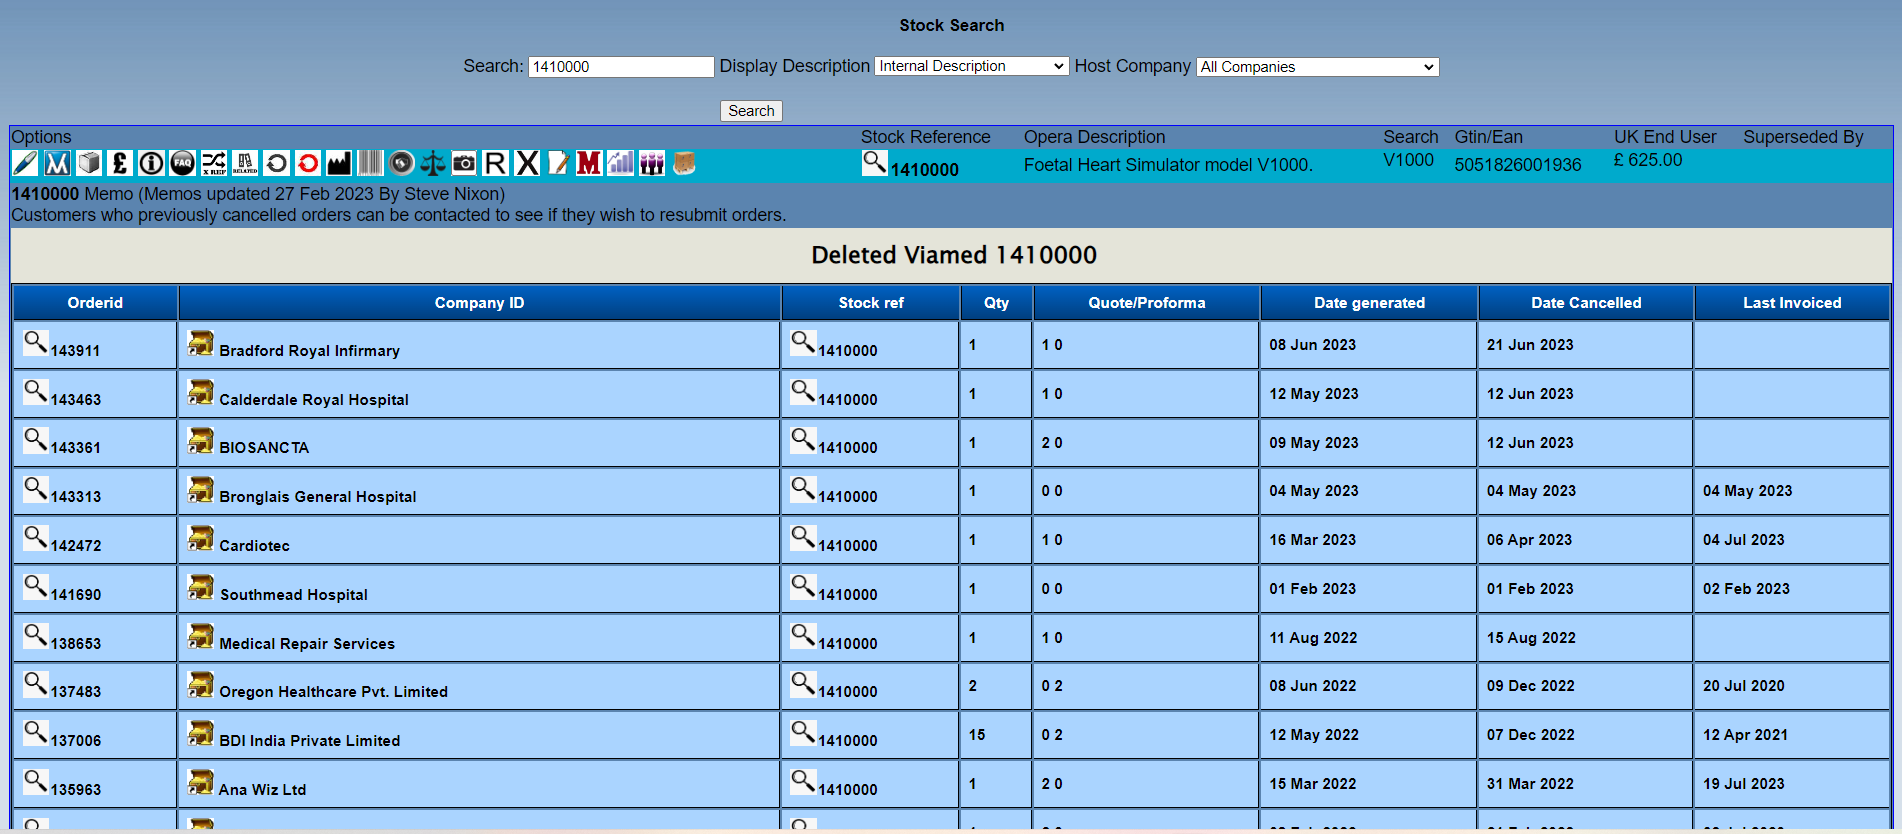Click the X REF cross-reference icon
This screenshot has height=834, width=1902.
[214, 163]
